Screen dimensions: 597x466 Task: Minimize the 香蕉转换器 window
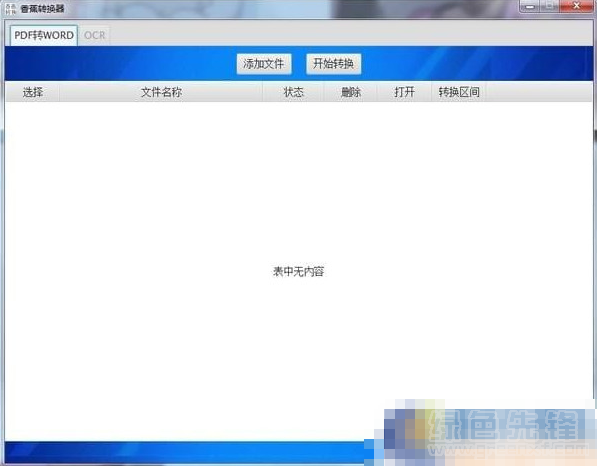[530, 6]
